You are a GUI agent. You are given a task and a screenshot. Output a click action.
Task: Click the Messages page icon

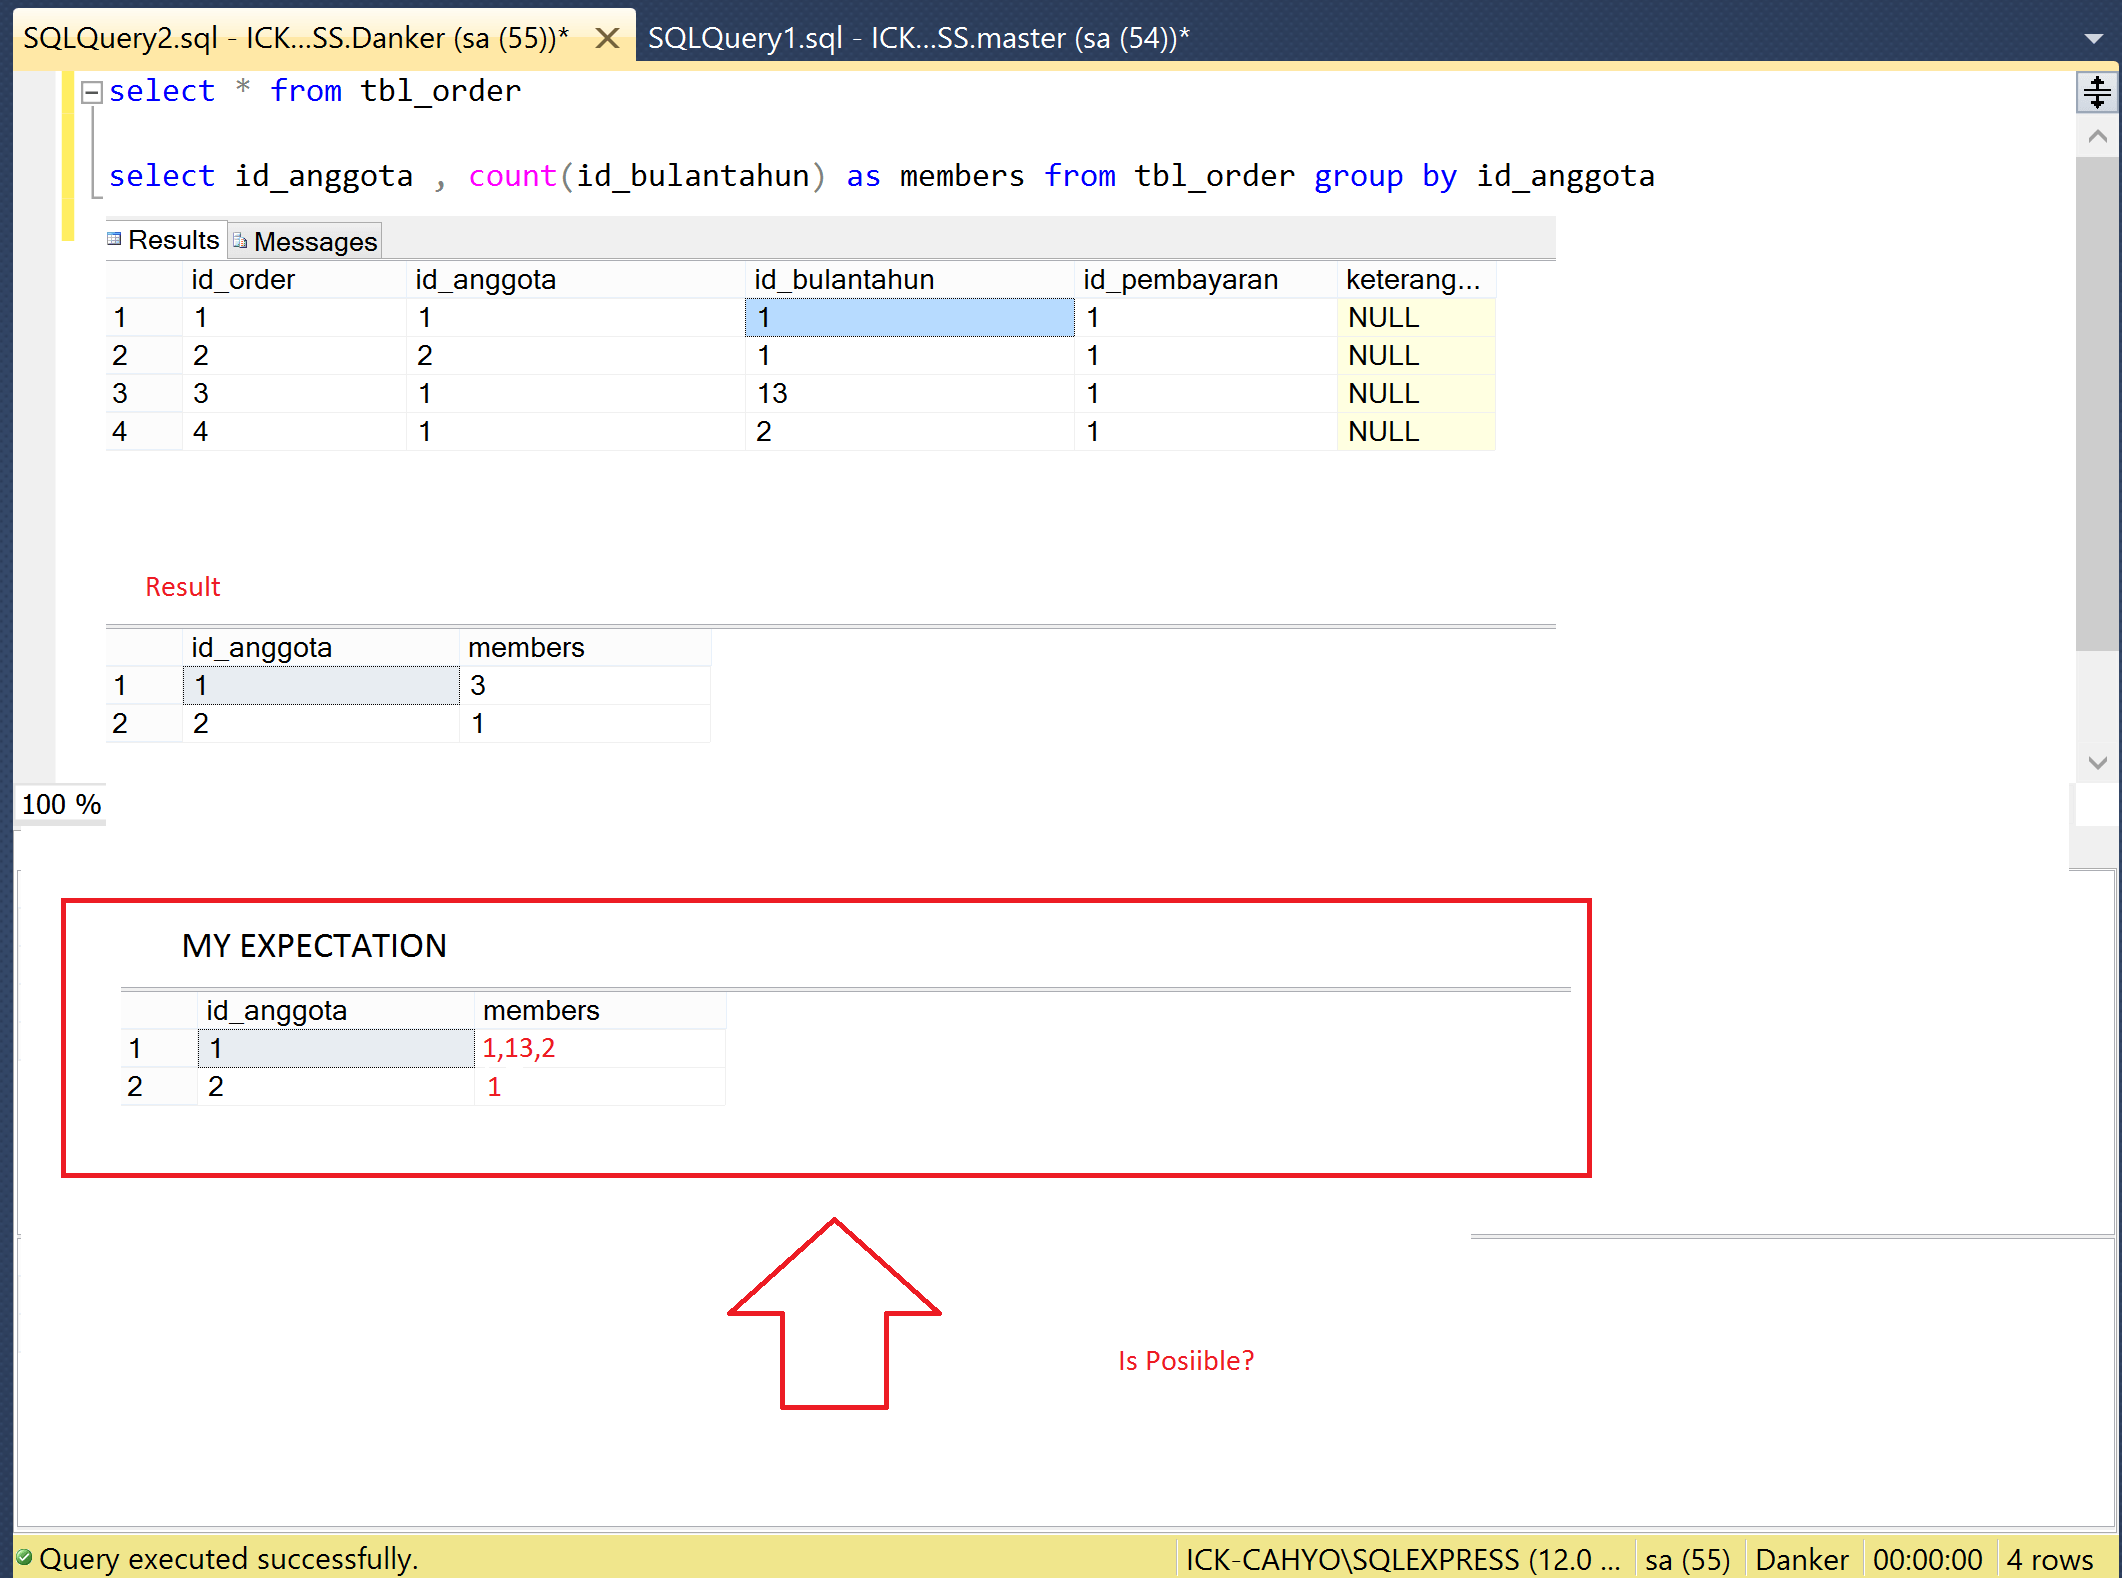(x=240, y=241)
